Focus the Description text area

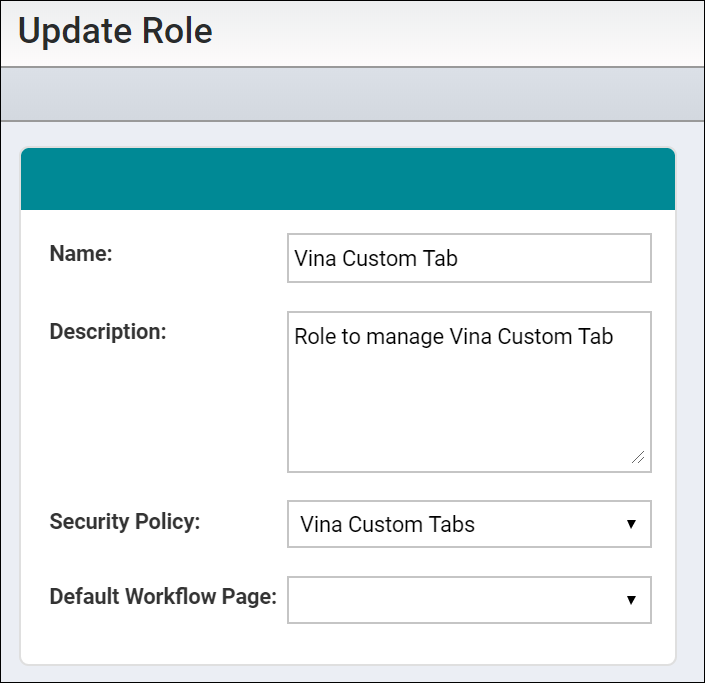469,392
